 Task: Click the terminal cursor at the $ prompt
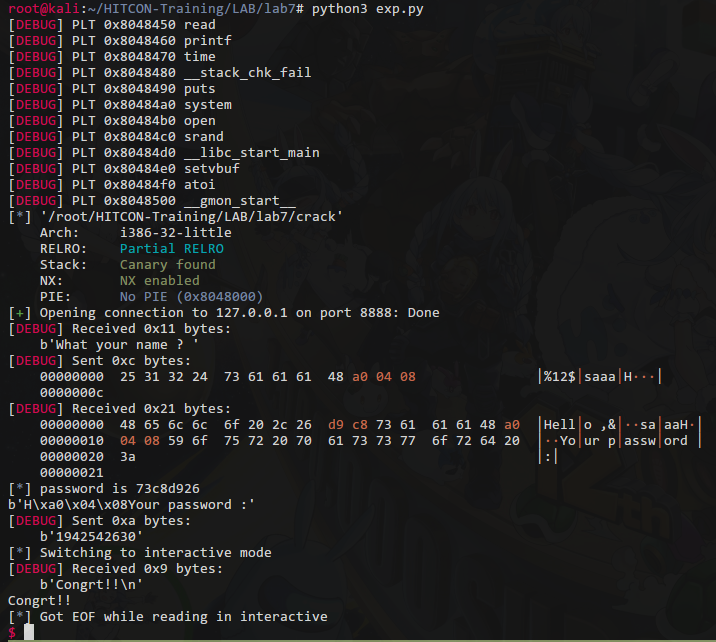(29, 632)
